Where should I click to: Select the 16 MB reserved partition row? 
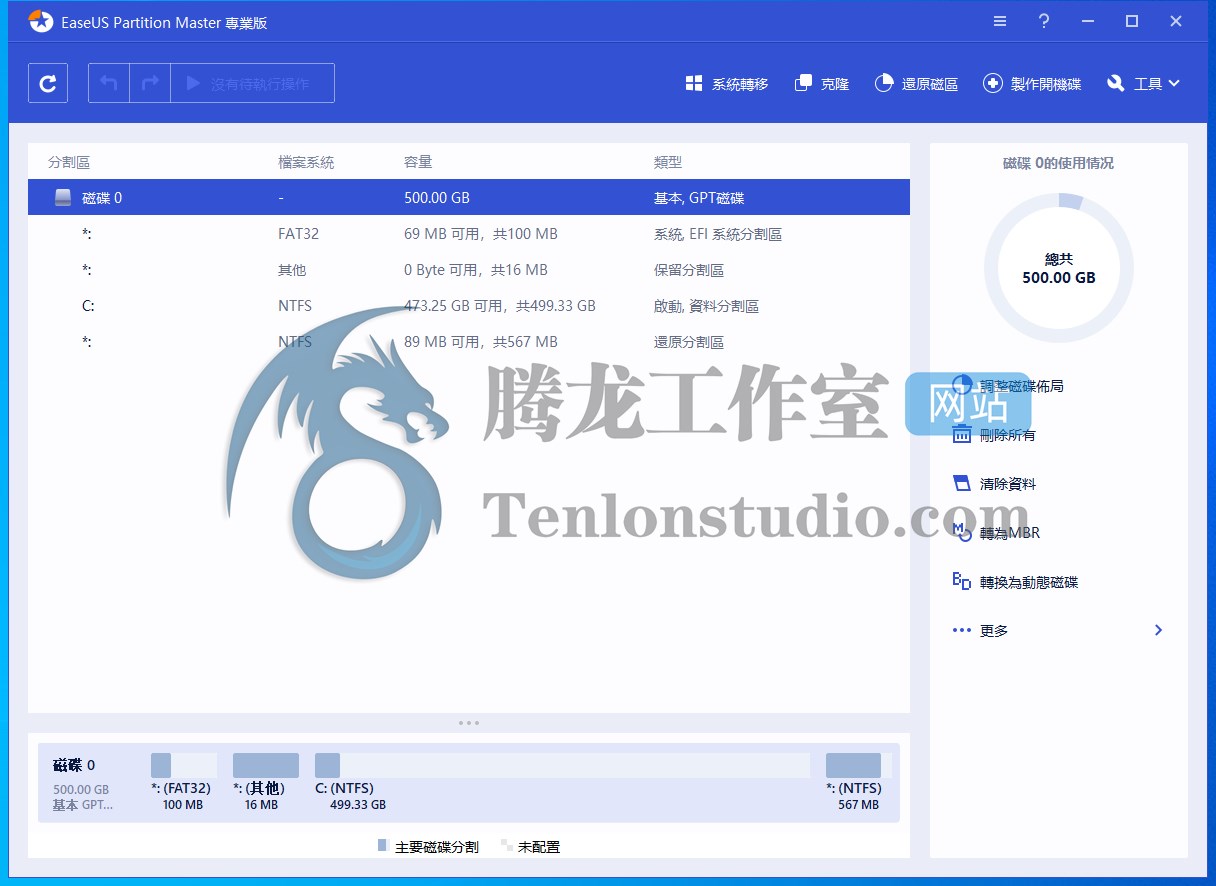469,270
